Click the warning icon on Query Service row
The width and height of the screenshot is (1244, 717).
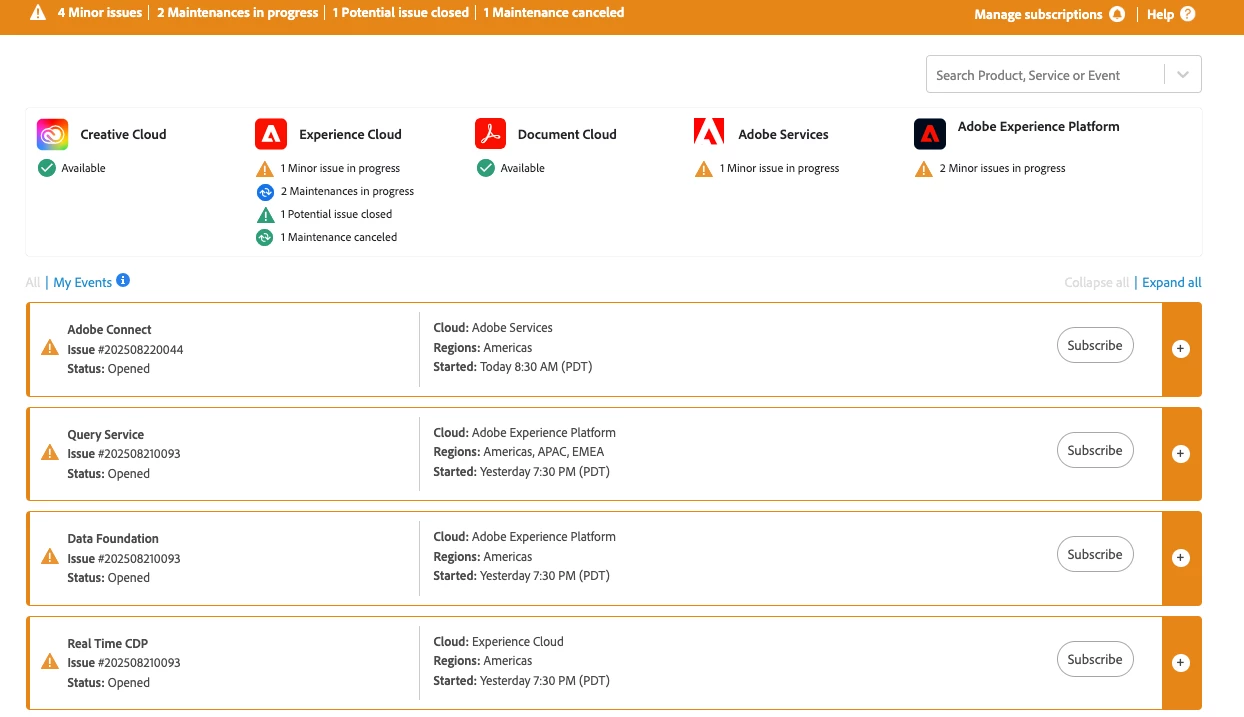(49, 453)
